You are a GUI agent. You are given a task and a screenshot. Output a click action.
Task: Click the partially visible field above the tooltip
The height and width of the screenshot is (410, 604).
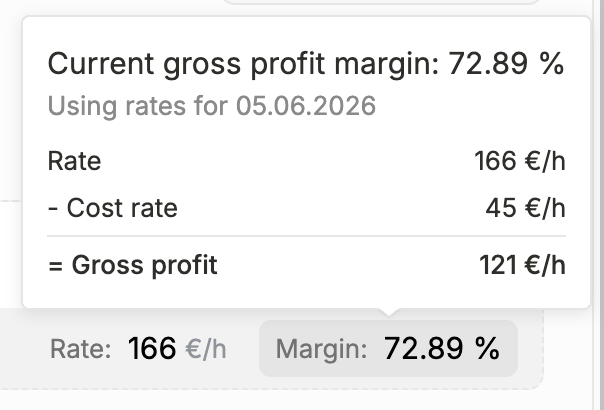pyautogui.click(x=381, y=2)
